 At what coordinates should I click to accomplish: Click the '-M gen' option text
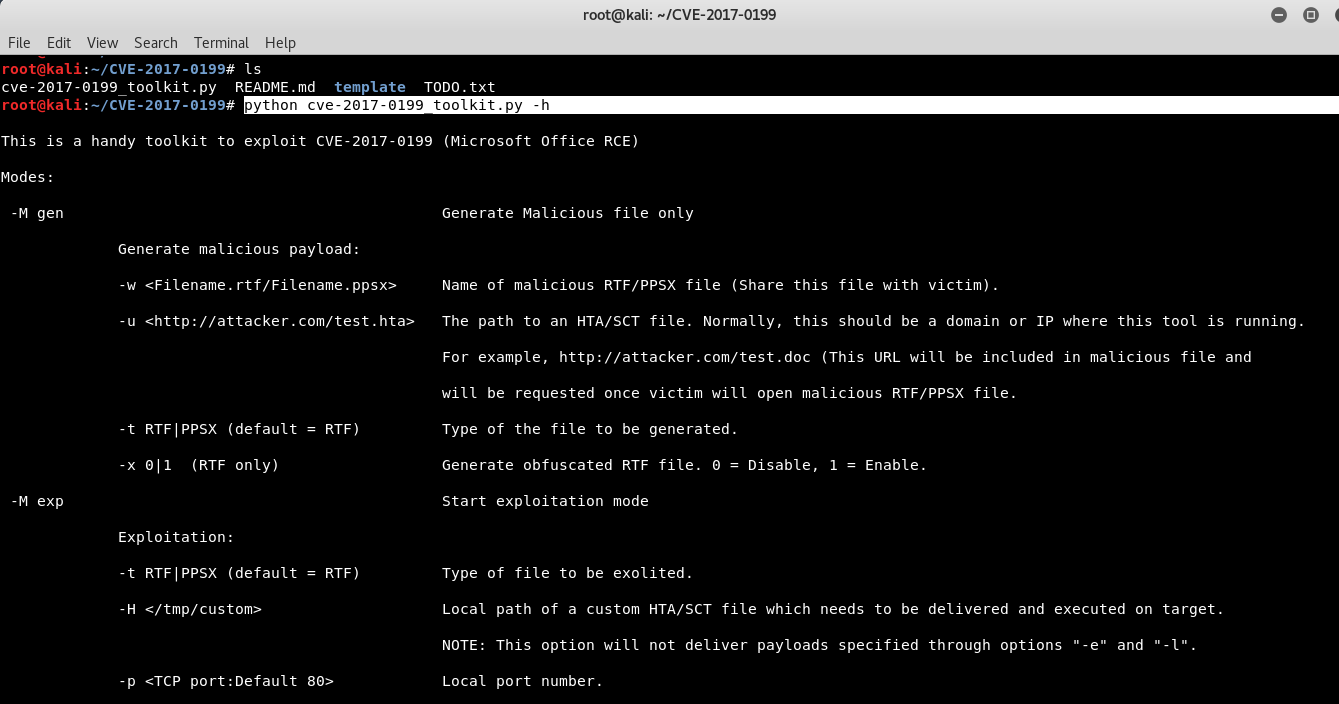[37, 213]
